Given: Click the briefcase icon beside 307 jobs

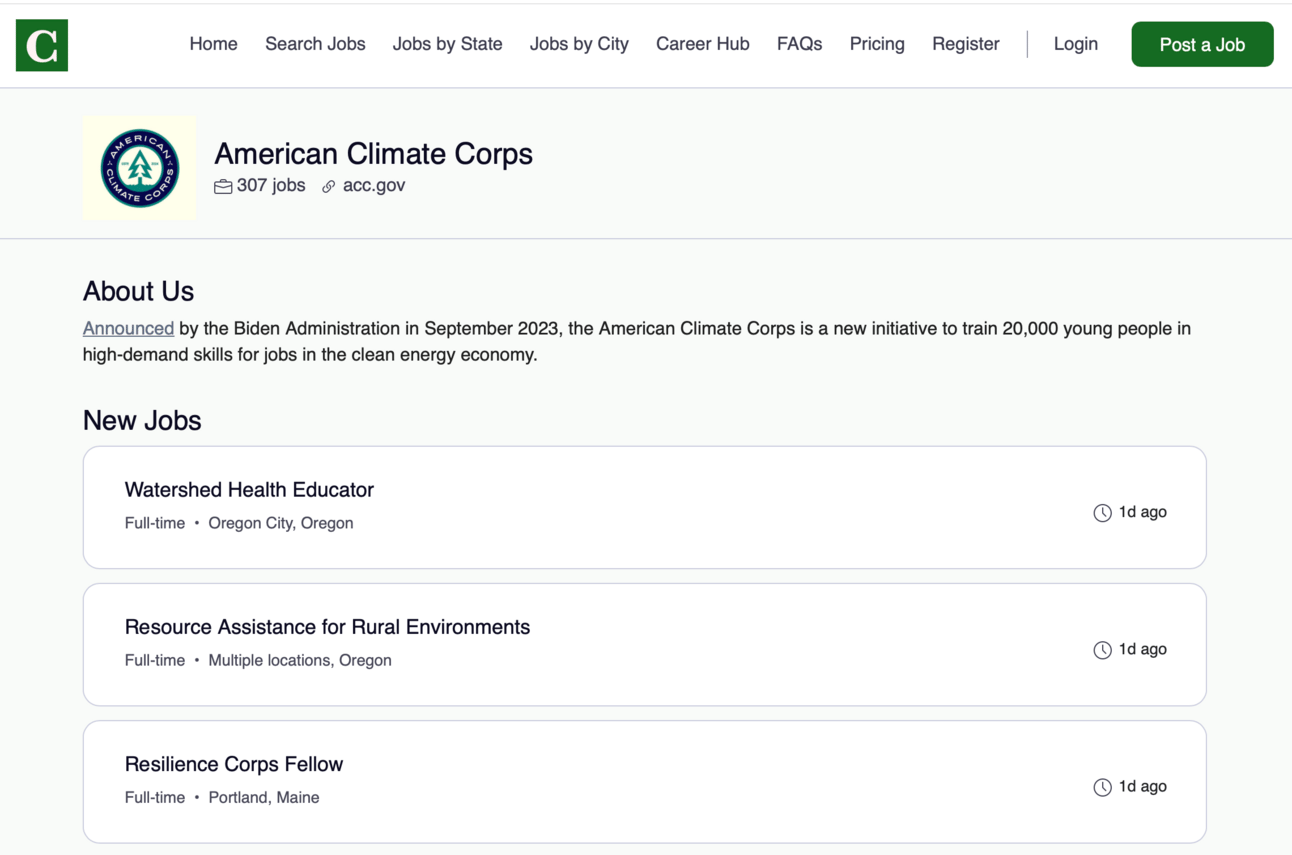Looking at the screenshot, I should [223, 186].
